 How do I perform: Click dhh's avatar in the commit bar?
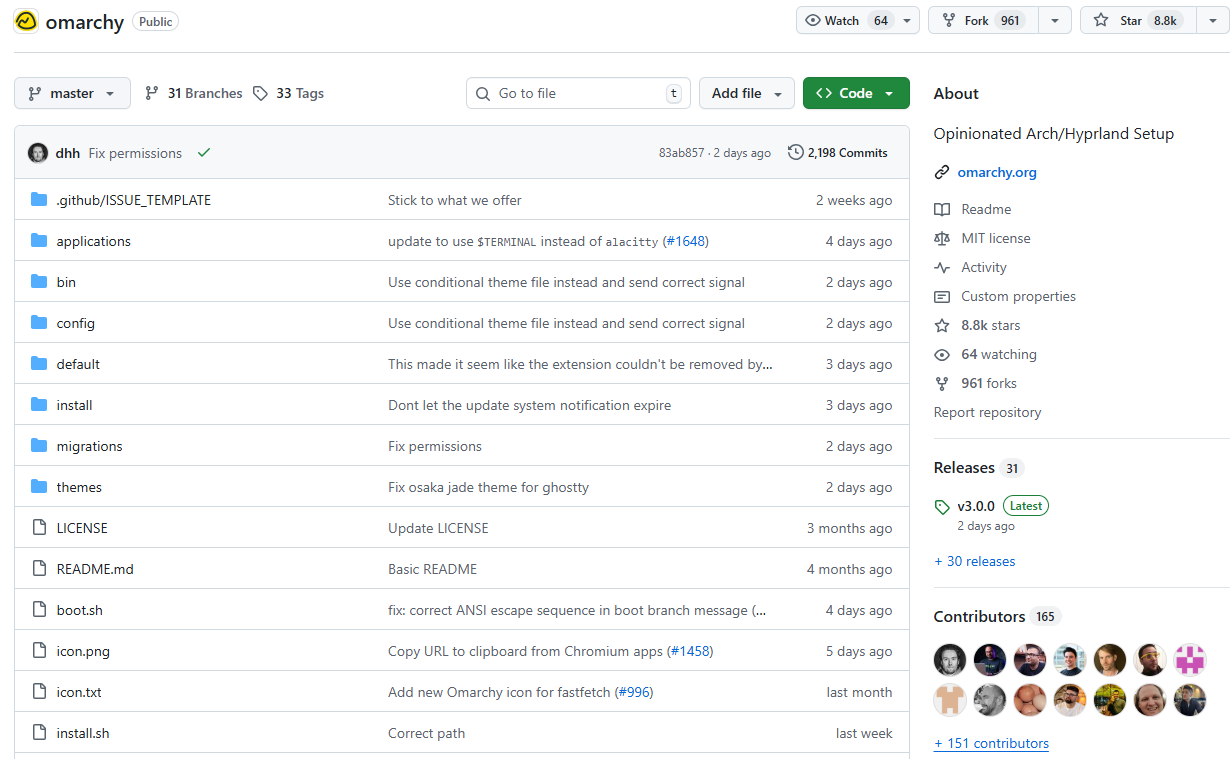pos(38,153)
